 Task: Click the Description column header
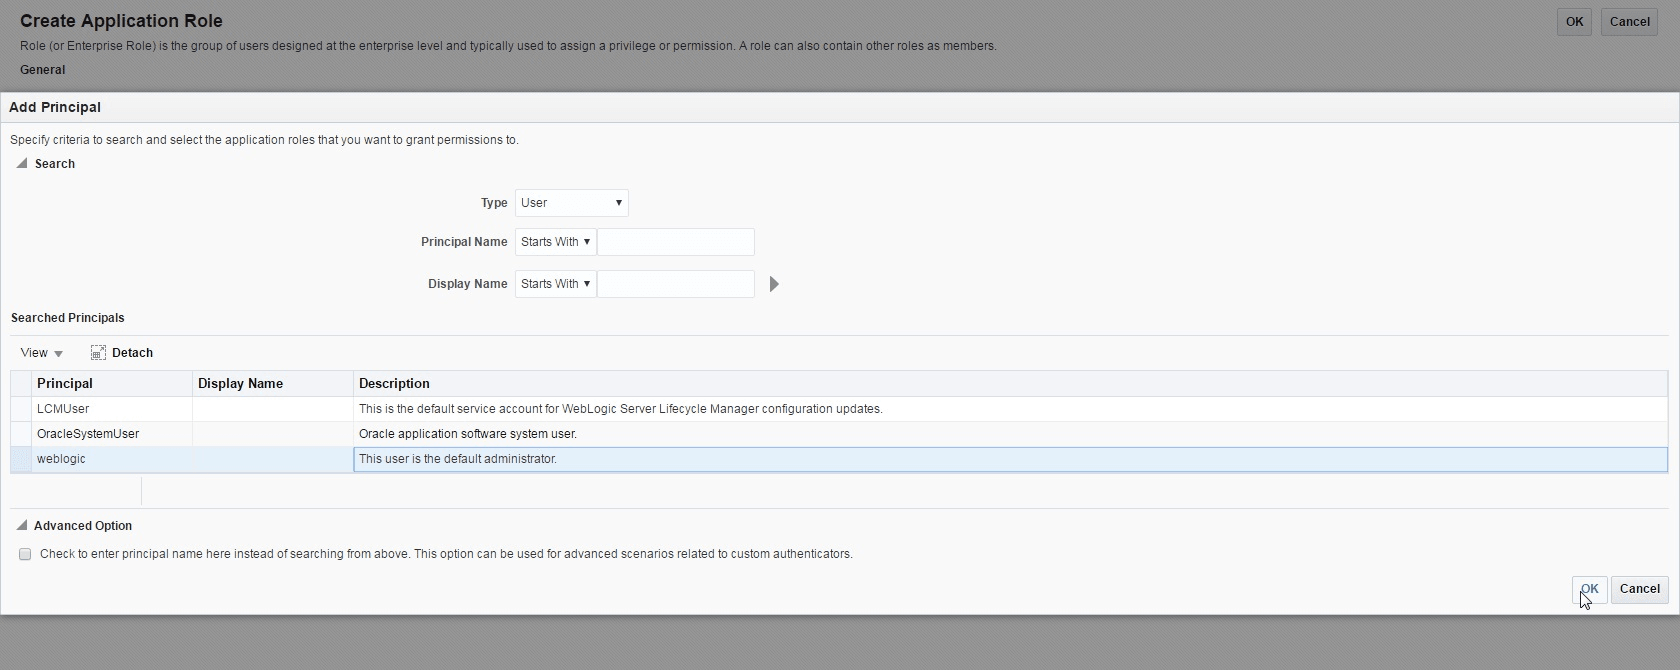[x=394, y=384]
